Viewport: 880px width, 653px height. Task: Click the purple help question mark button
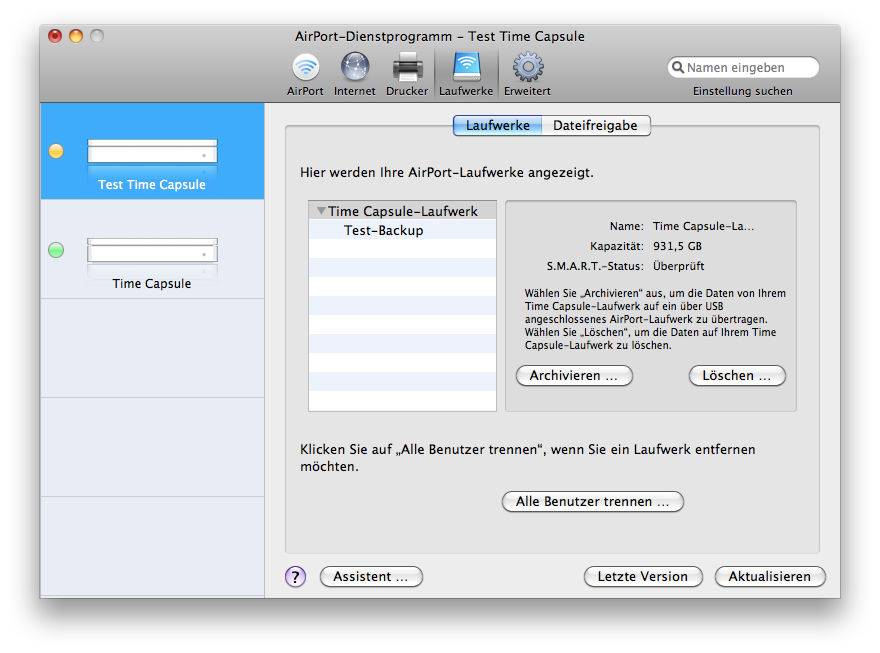296,576
